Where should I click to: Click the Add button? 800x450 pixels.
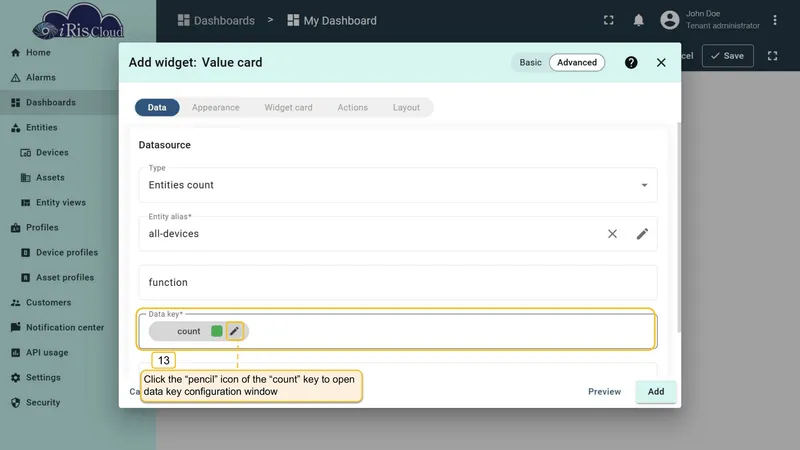(656, 391)
